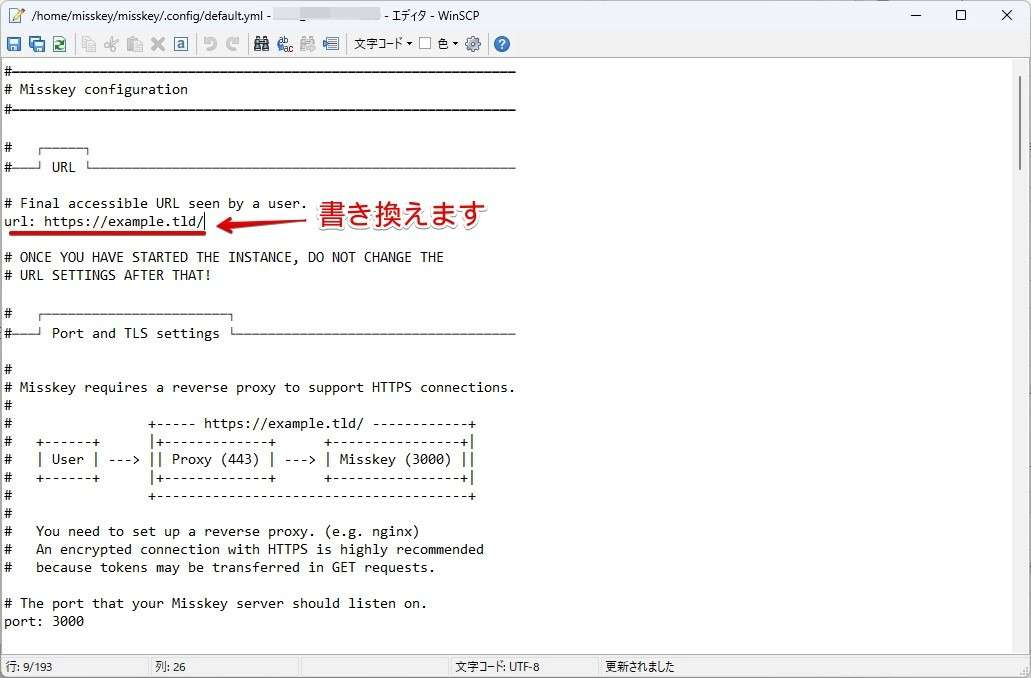Maximize the WinSCP editor window
The width and height of the screenshot is (1031, 678).
tap(961, 15)
